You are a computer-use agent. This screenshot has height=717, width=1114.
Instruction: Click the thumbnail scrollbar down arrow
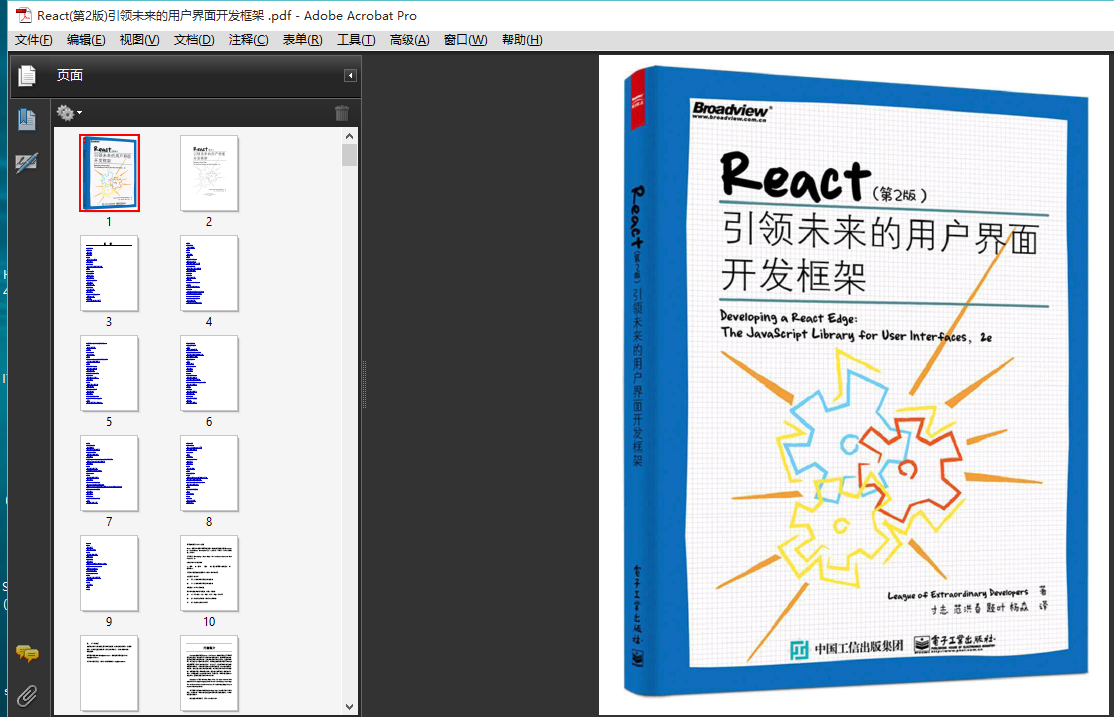(x=349, y=706)
